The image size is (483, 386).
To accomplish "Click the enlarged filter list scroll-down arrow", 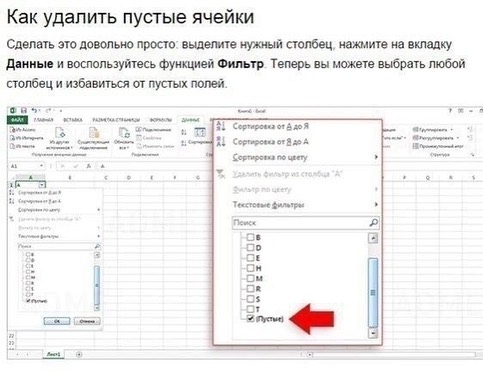I will tap(373, 333).
